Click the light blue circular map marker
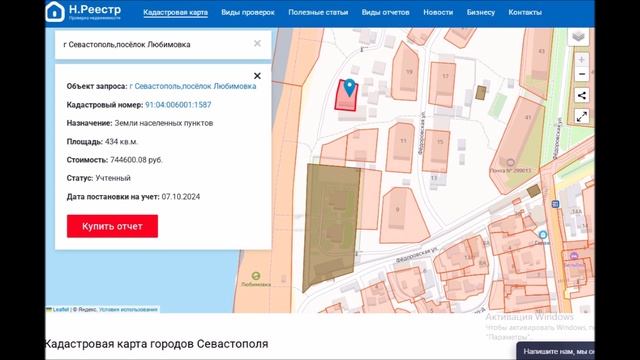The image size is (640, 360). click(543, 235)
